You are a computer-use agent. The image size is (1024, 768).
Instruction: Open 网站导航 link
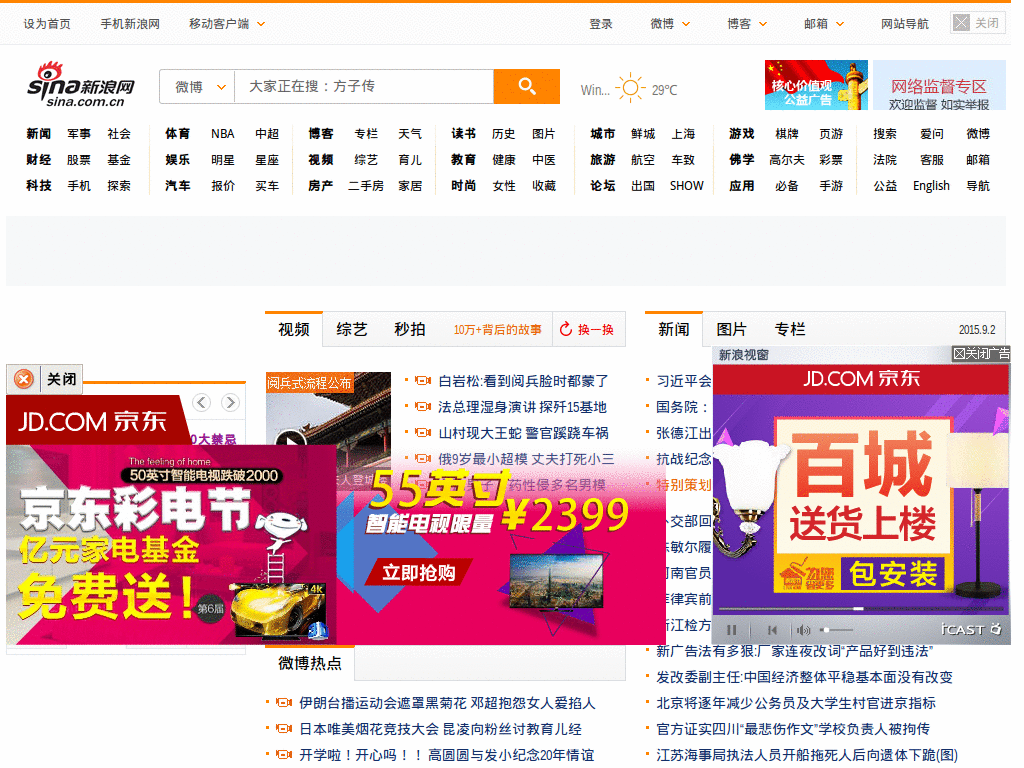click(x=904, y=24)
